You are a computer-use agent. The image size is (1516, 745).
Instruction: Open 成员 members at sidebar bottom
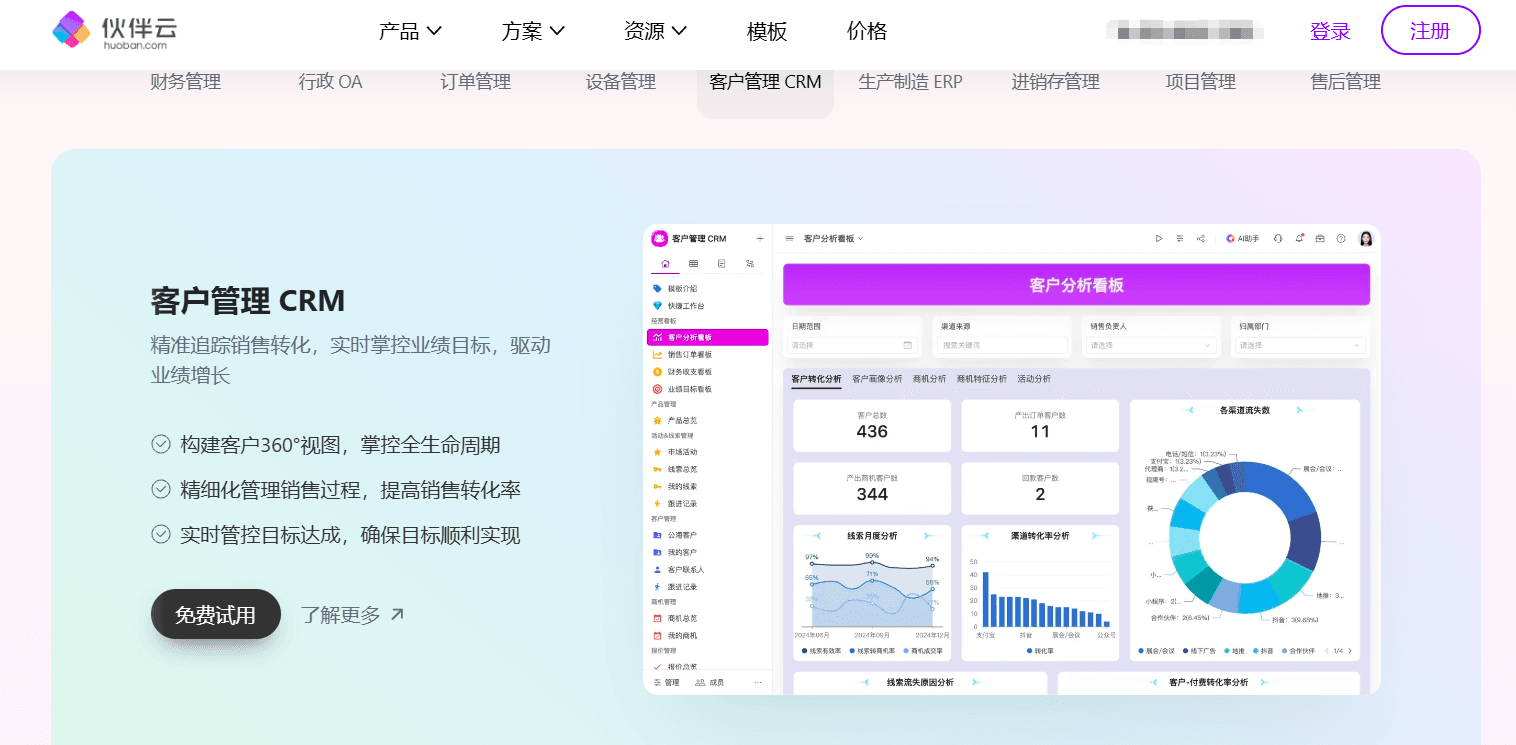coord(709,683)
